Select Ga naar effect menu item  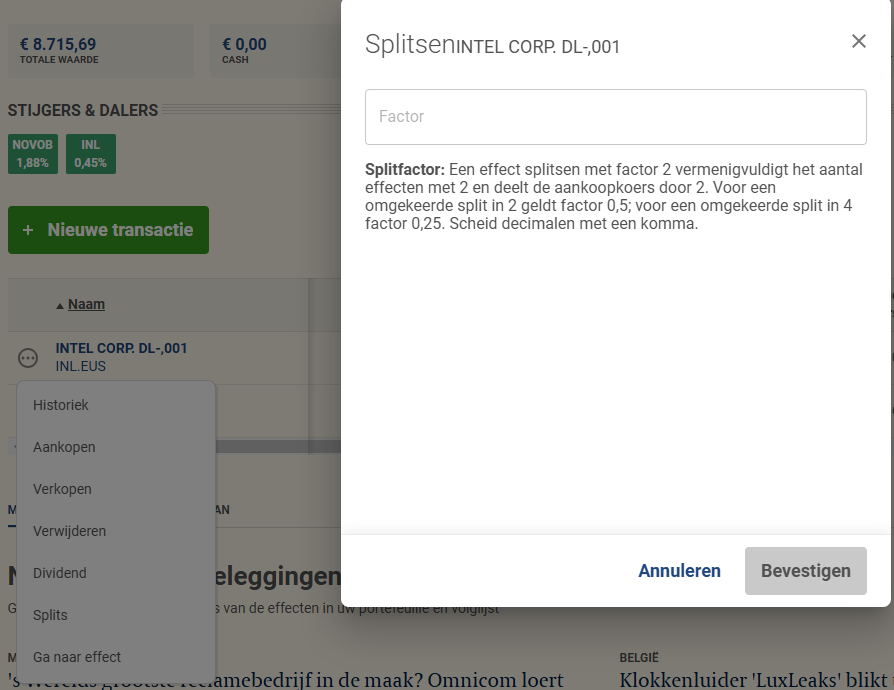(77, 657)
